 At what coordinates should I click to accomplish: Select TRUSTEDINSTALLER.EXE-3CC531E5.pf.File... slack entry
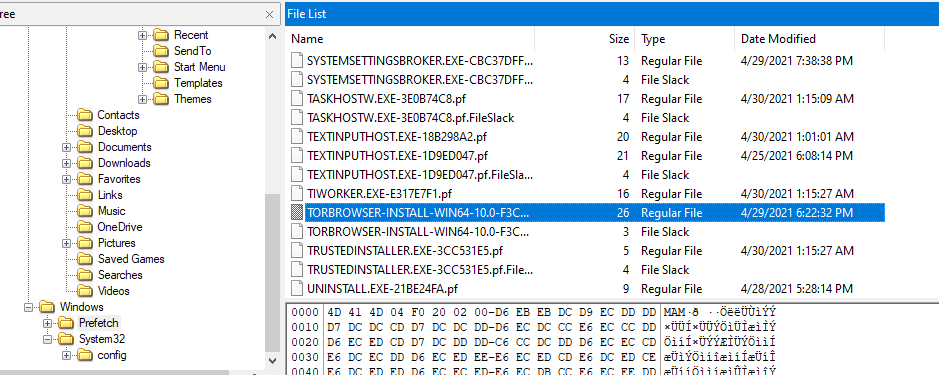point(419,270)
